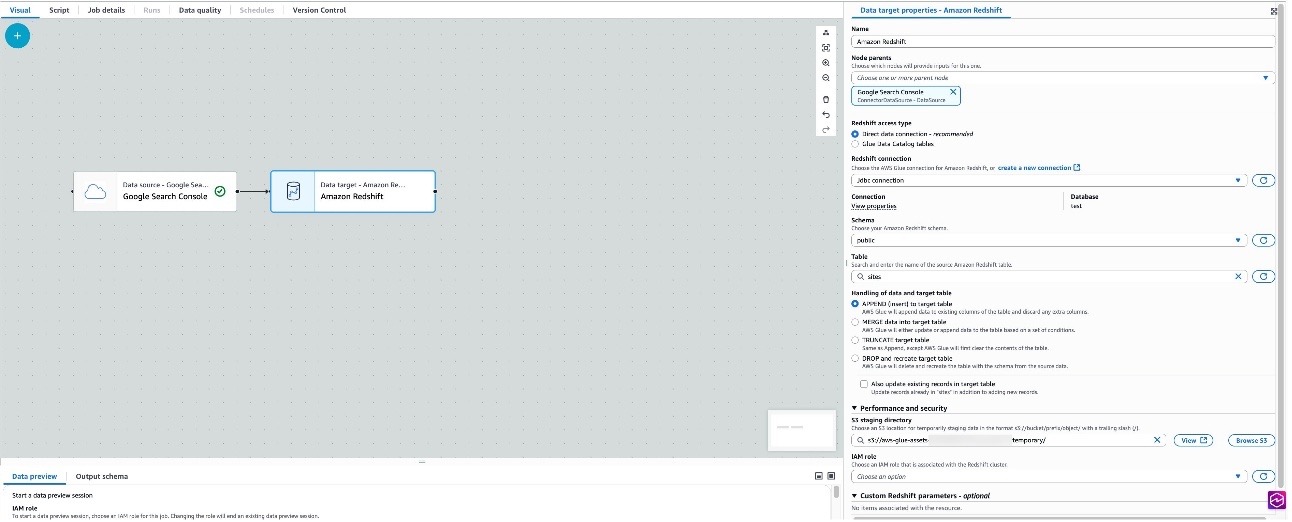Select Glue Data Catalog tables access type

coord(855,144)
